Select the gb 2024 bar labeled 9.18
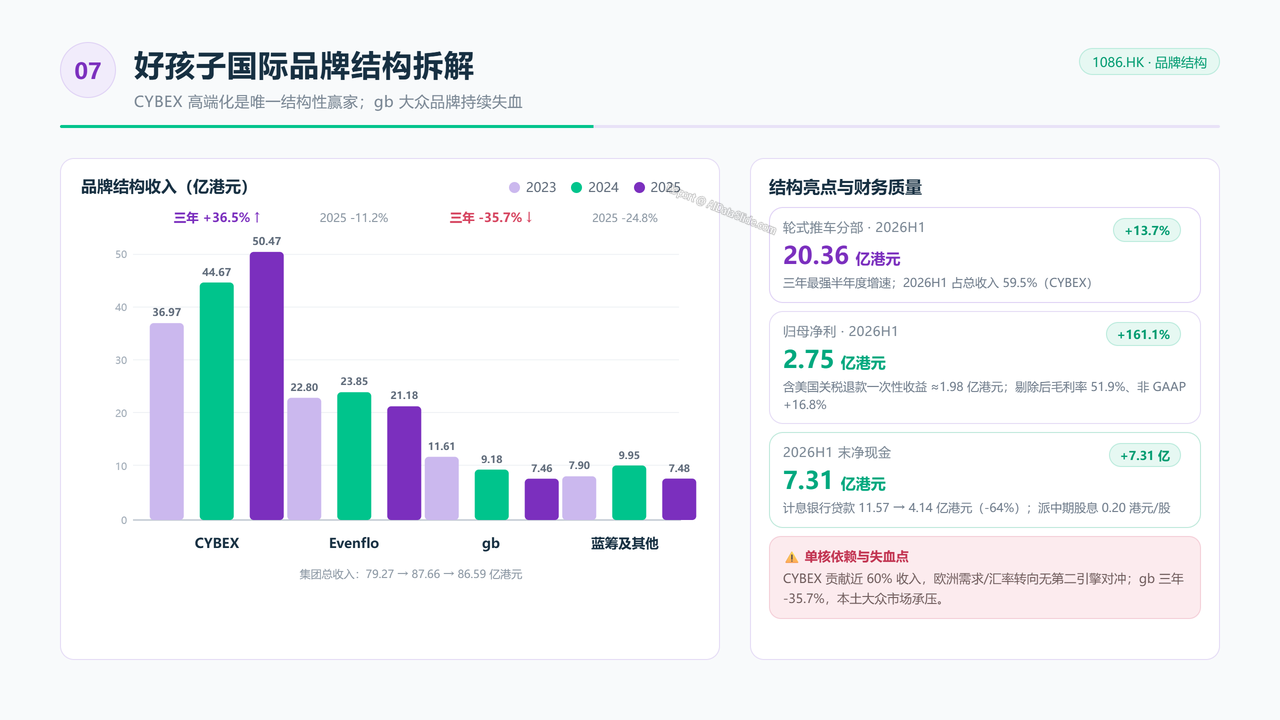Screen dimensions: 1280x720 (492, 495)
